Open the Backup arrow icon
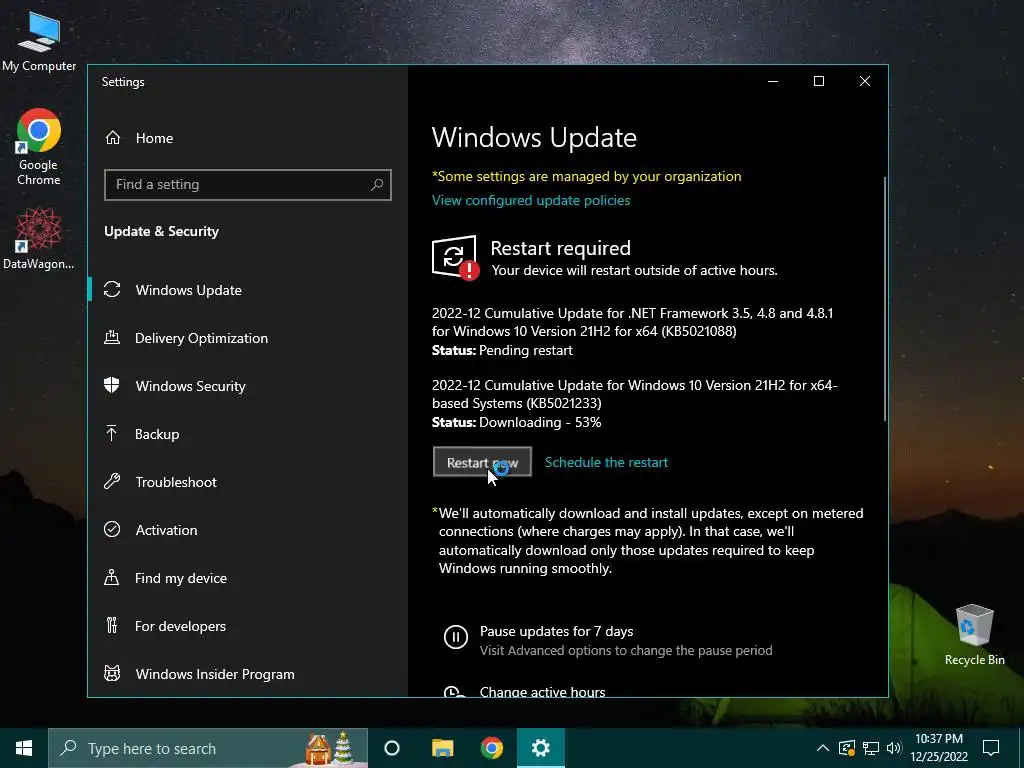 112,433
